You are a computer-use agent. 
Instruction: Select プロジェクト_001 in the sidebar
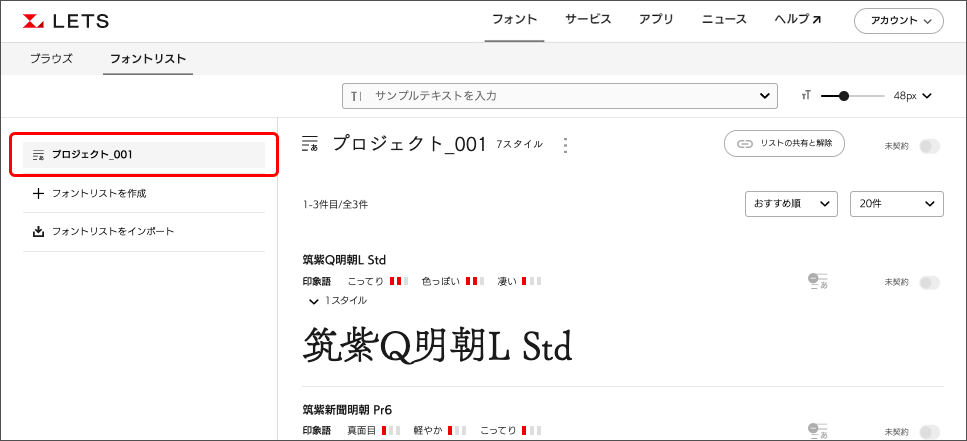(x=144, y=155)
